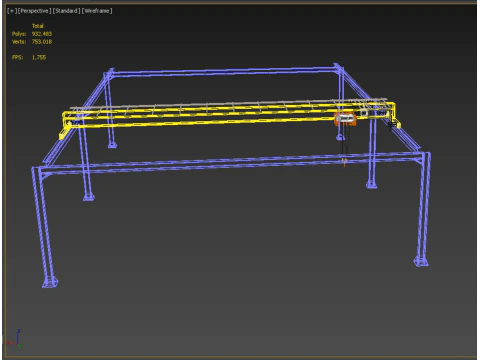Select the orange hoist trolley
480x360 pixels.
click(x=345, y=119)
